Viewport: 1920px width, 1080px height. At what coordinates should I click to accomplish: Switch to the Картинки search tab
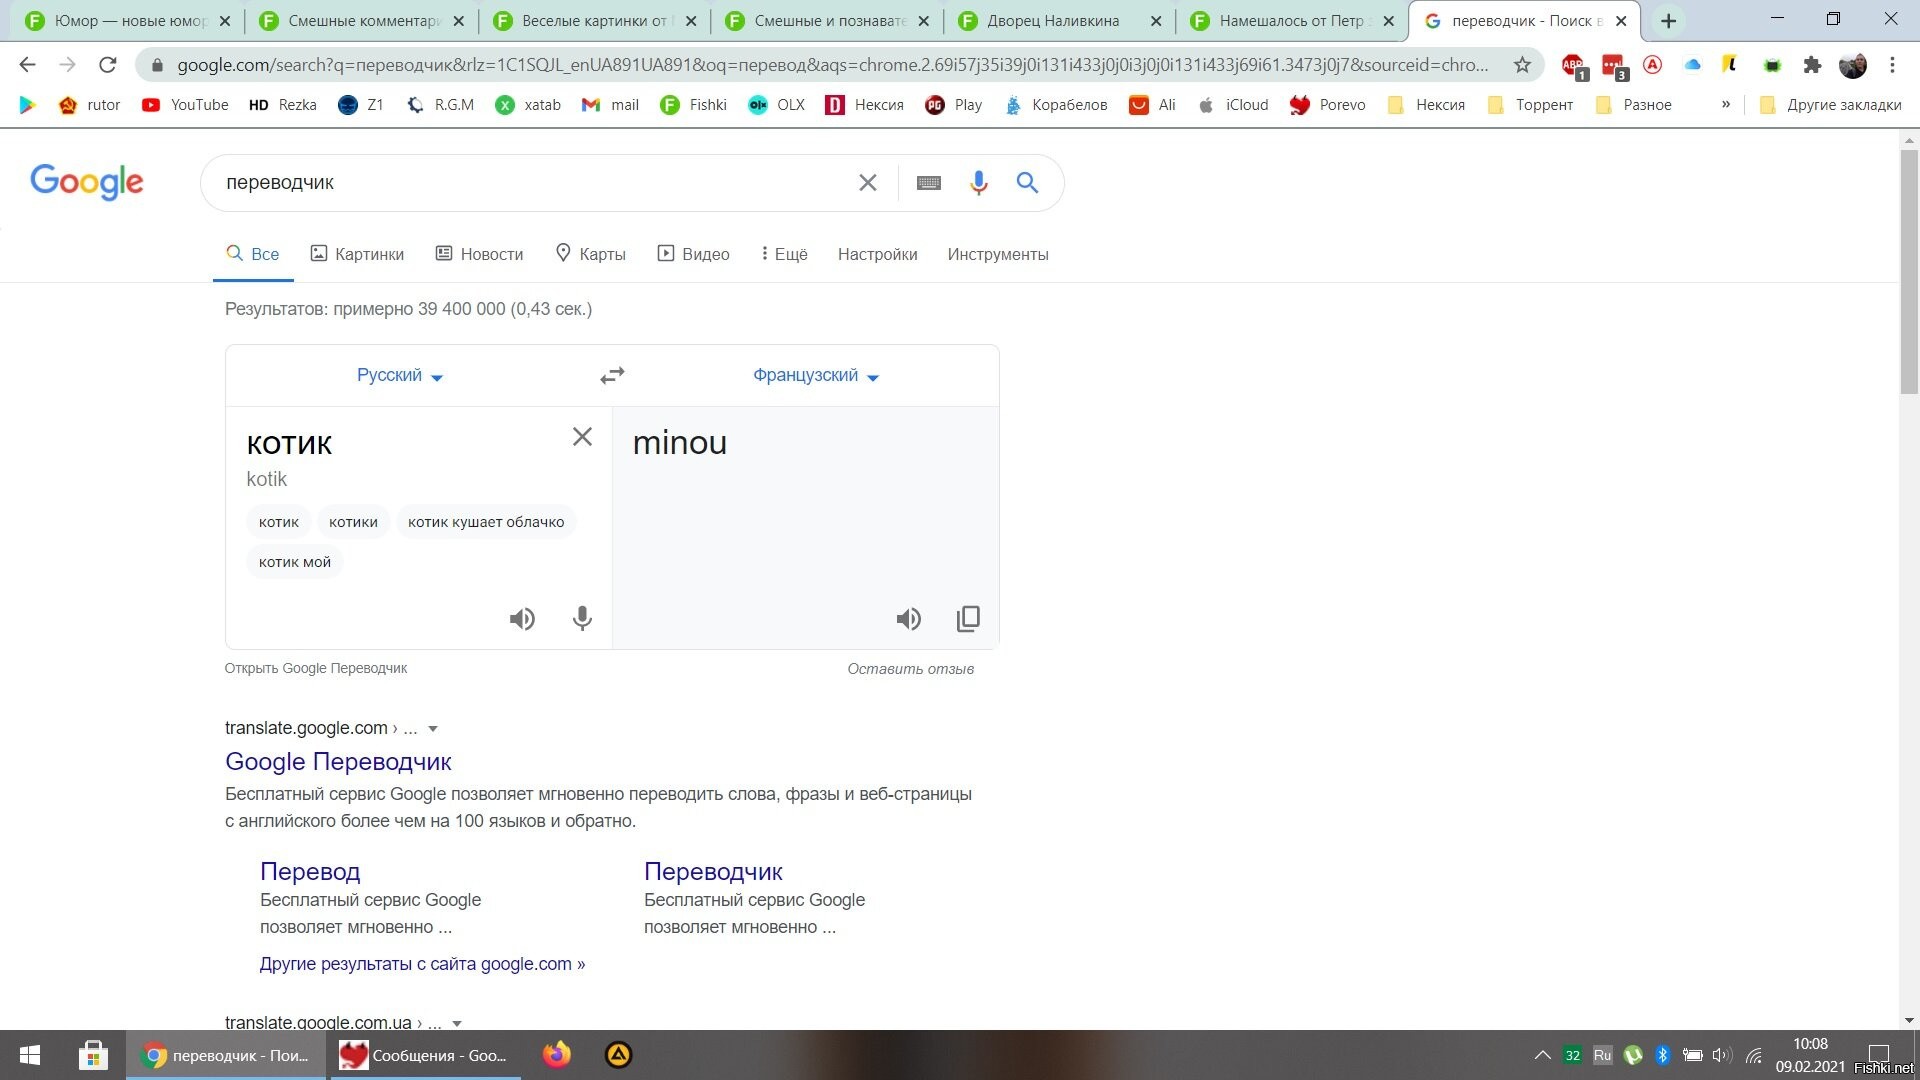(357, 254)
